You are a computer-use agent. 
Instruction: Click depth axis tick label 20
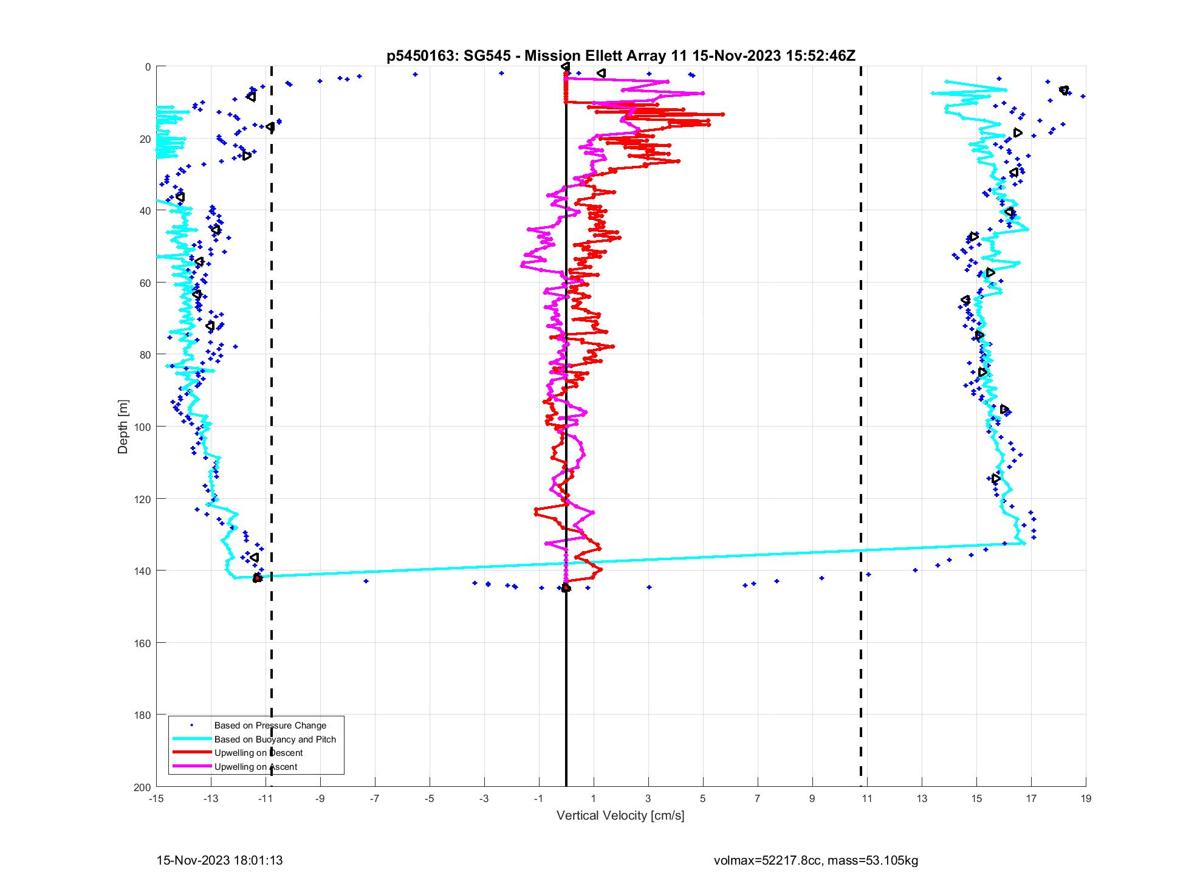click(x=144, y=139)
